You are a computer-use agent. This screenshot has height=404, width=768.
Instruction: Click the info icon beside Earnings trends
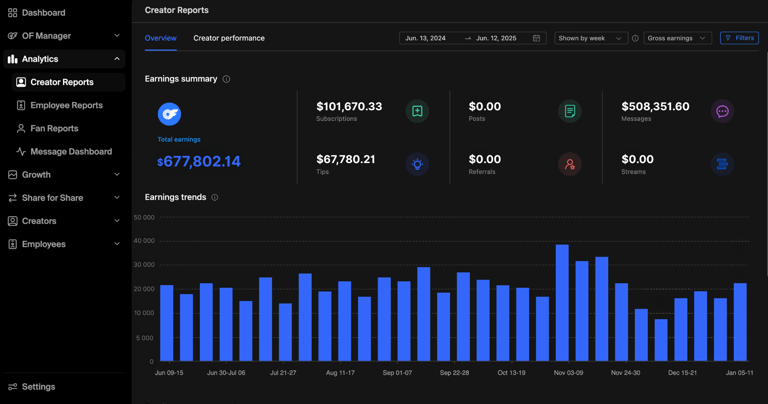point(215,198)
